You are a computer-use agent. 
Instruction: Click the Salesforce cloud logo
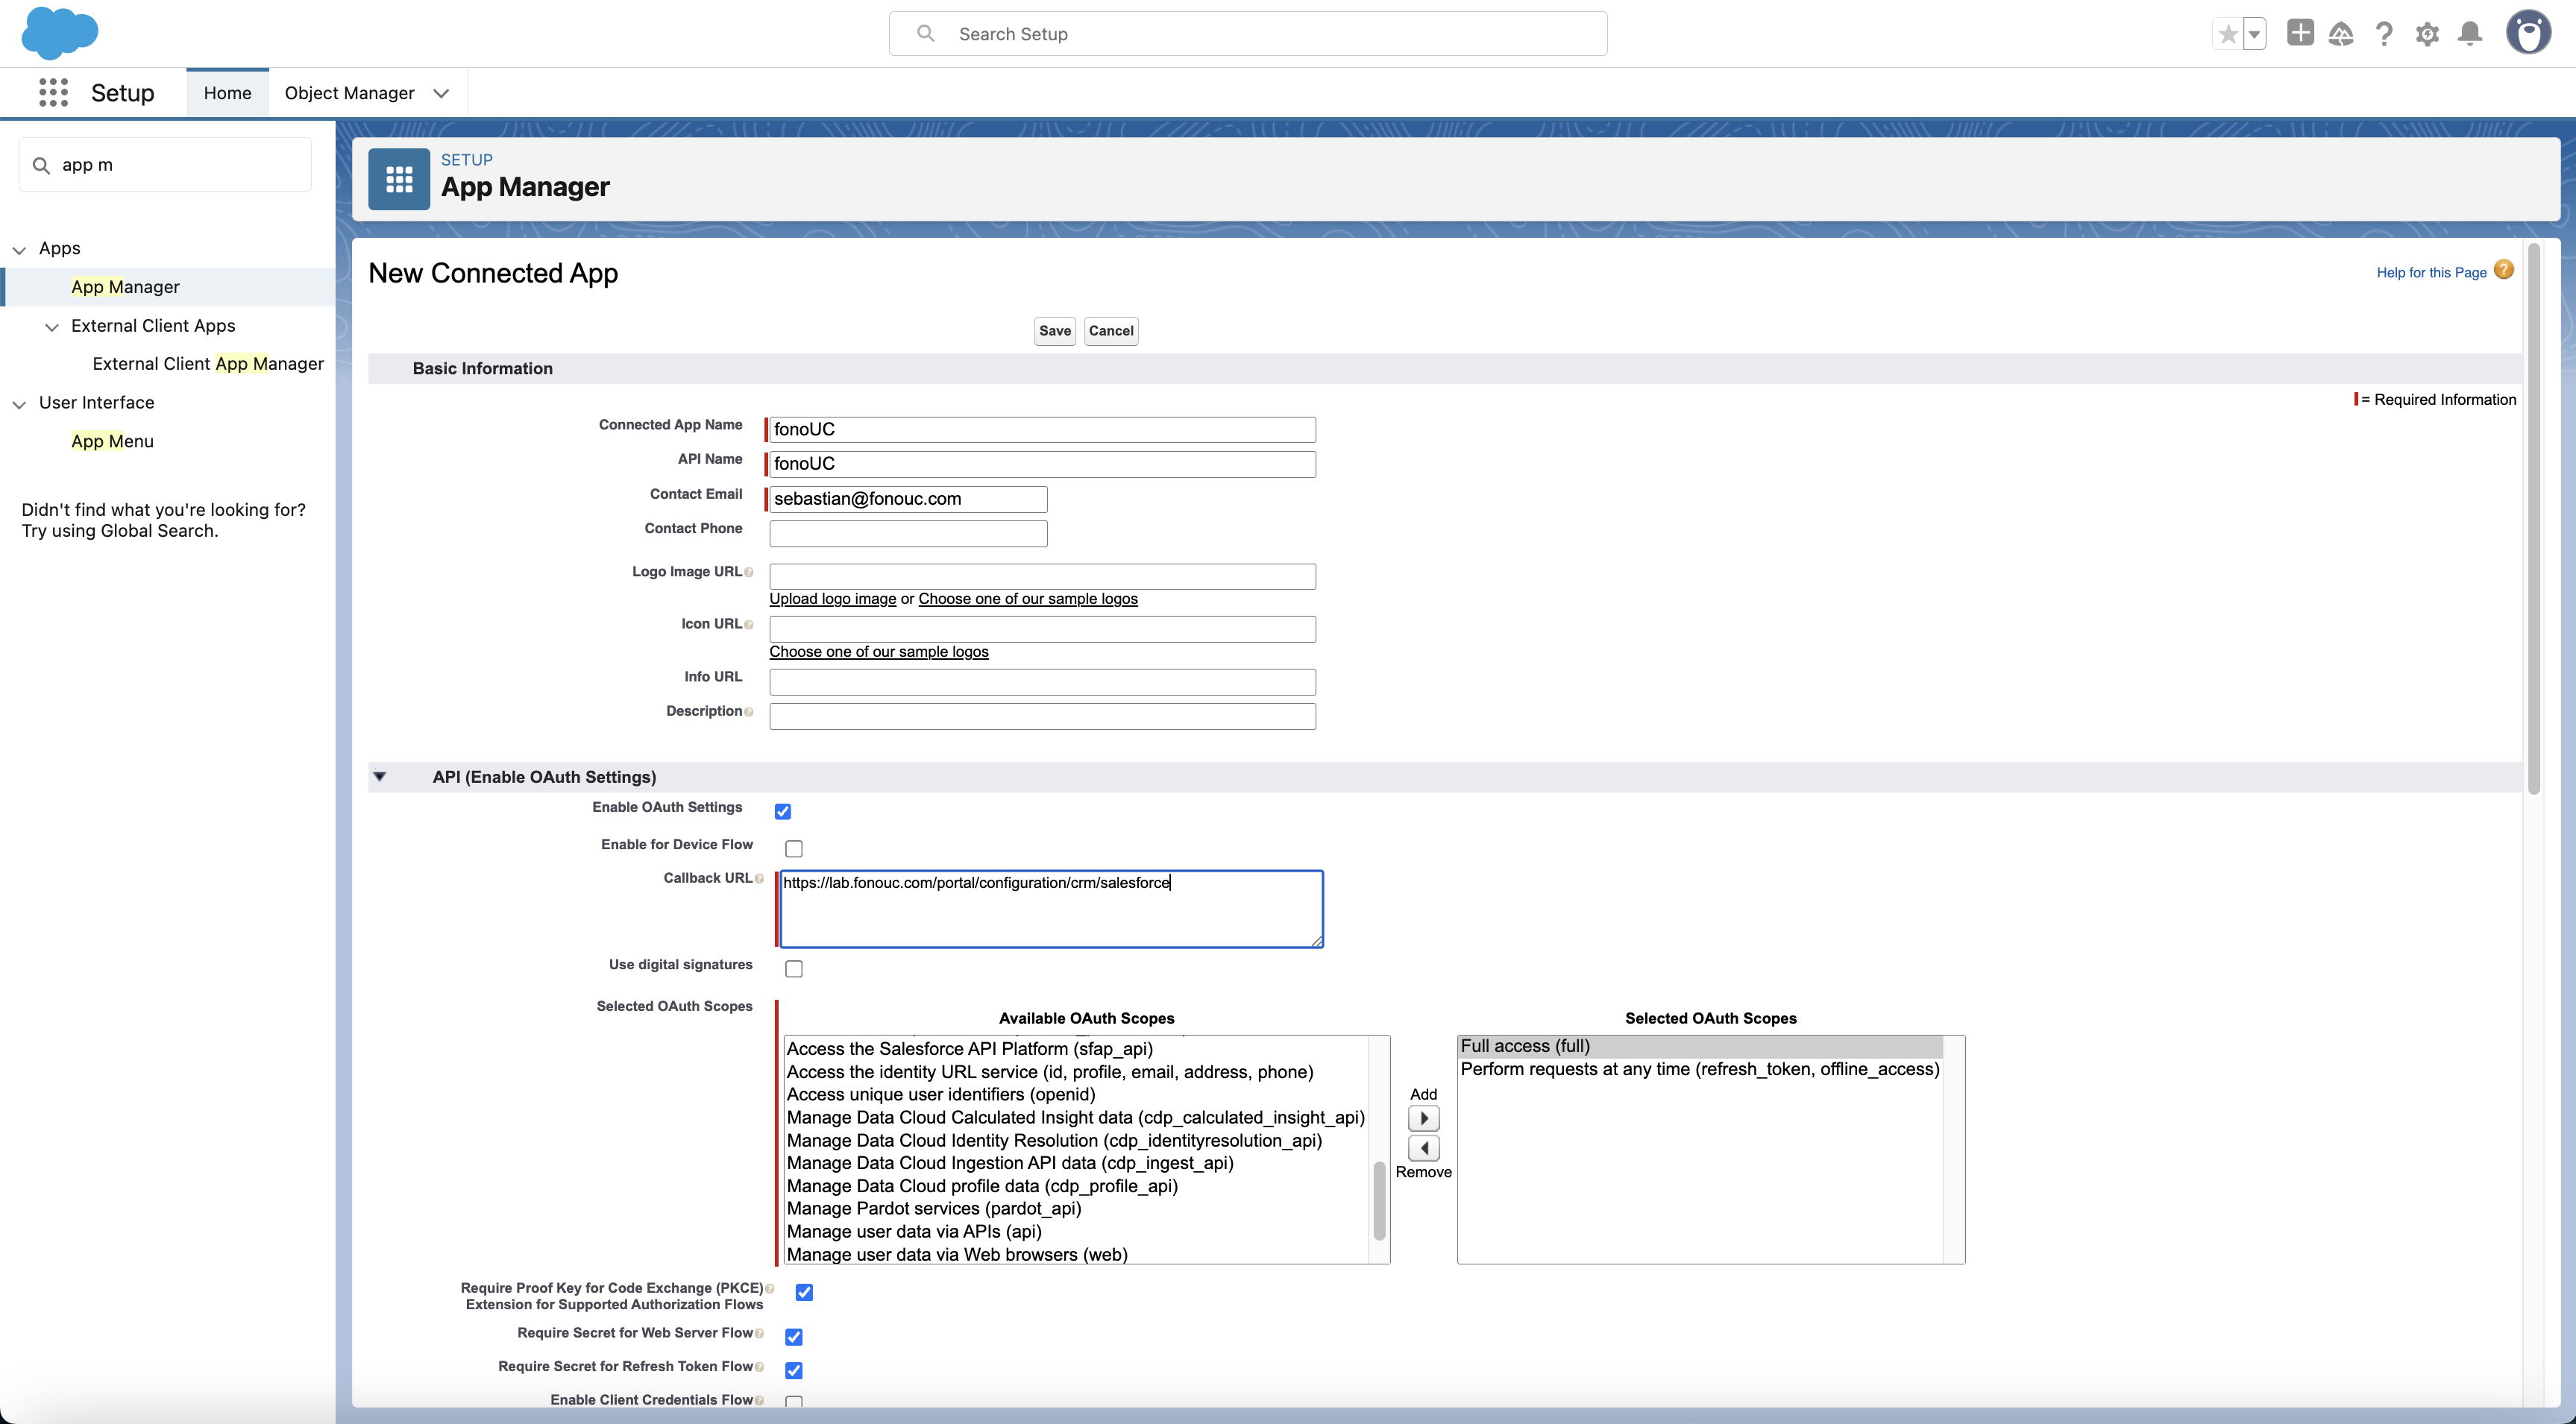coord(60,33)
